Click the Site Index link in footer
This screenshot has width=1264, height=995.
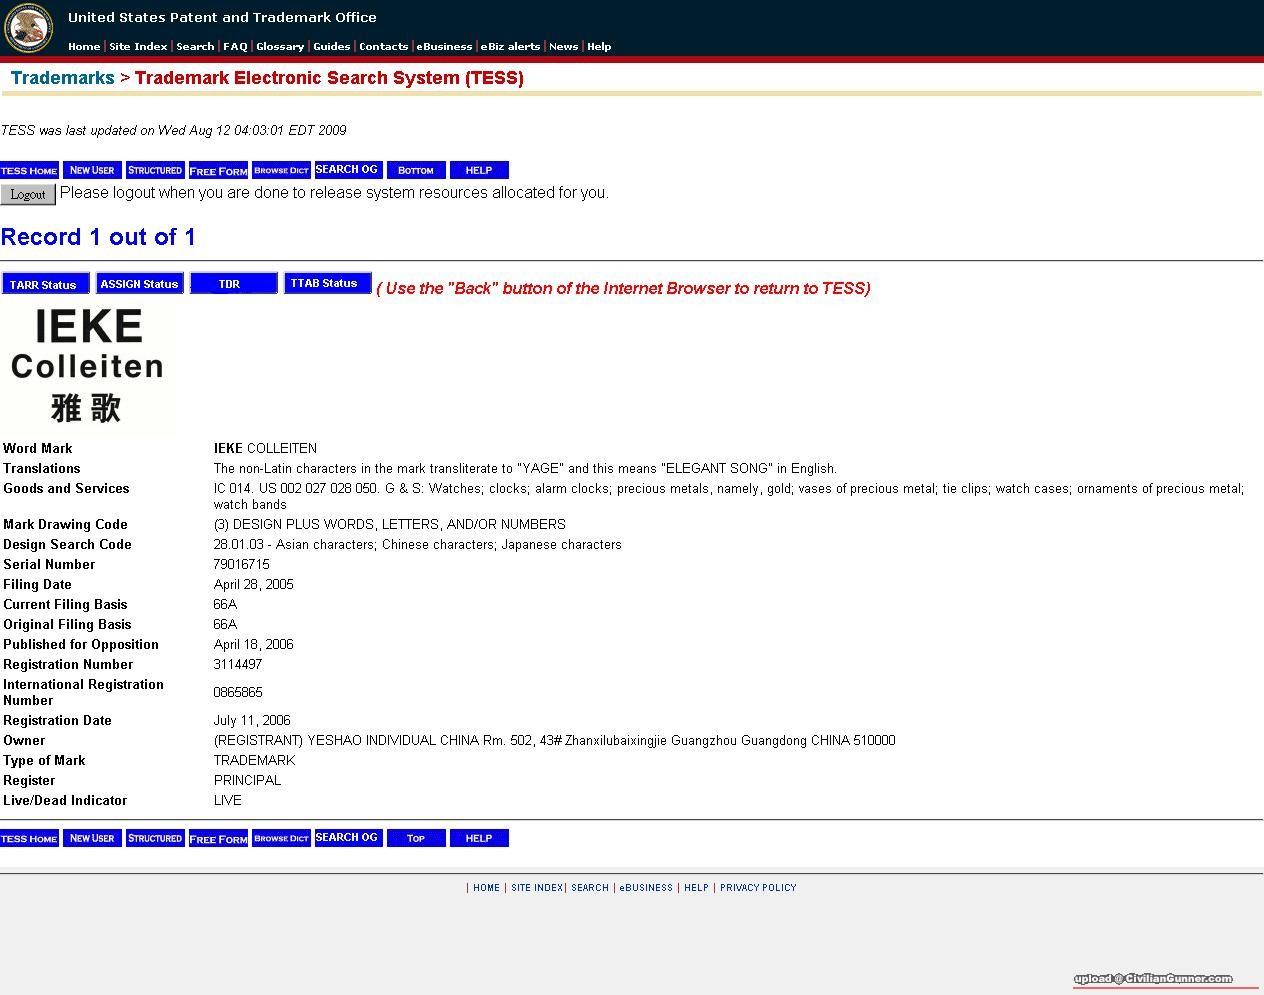click(536, 887)
